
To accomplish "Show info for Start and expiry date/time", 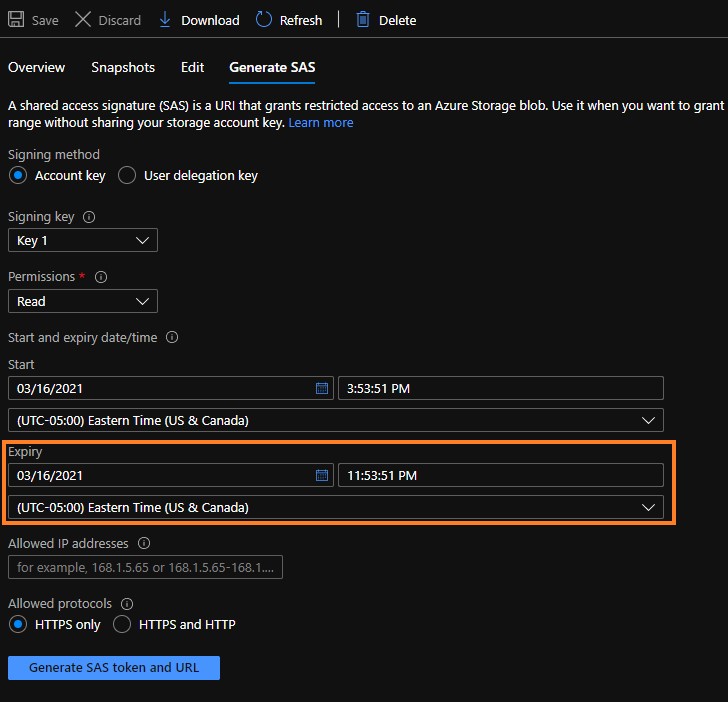I will [172, 337].
